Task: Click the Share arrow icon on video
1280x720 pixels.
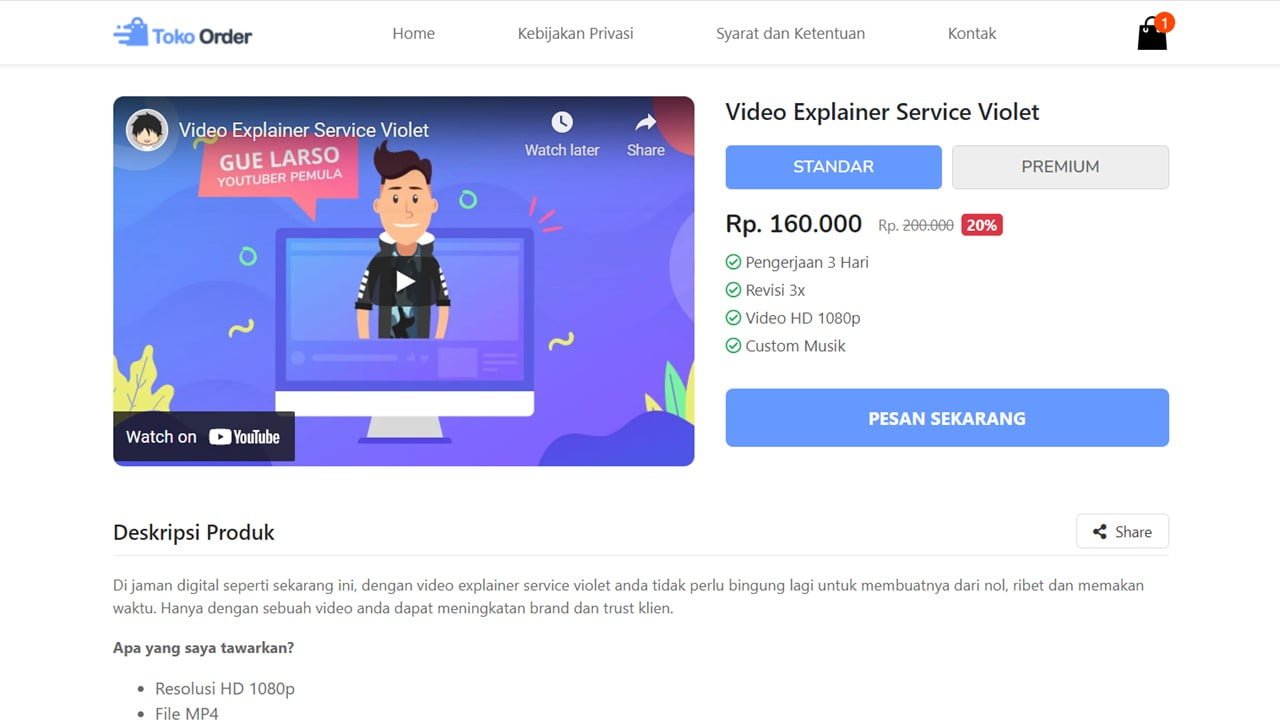Action: point(646,123)
